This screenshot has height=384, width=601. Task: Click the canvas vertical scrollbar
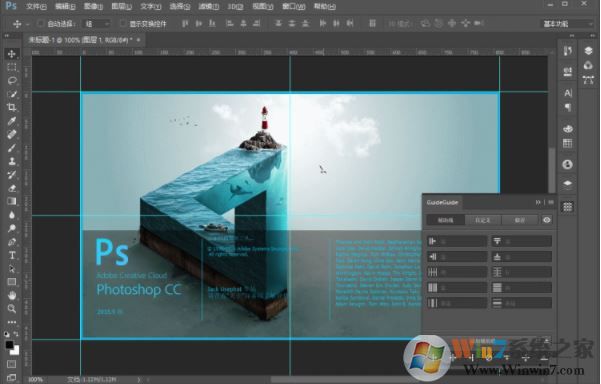pyautogui.click(x=552, y=169)
